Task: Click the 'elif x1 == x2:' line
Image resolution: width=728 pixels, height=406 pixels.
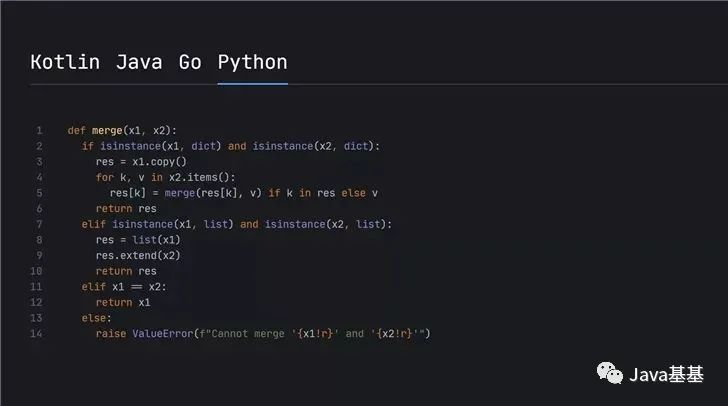Action: tap(124, 287)
